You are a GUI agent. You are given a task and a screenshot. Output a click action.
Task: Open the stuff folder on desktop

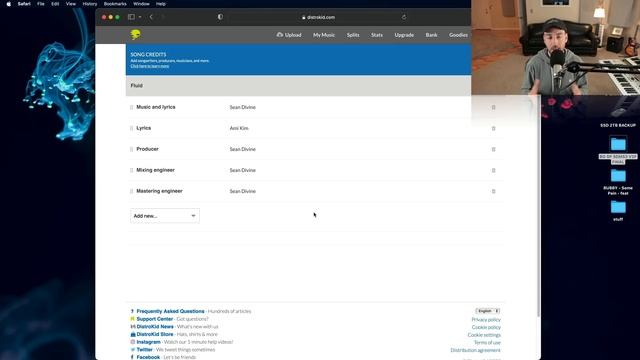(618, 207)
